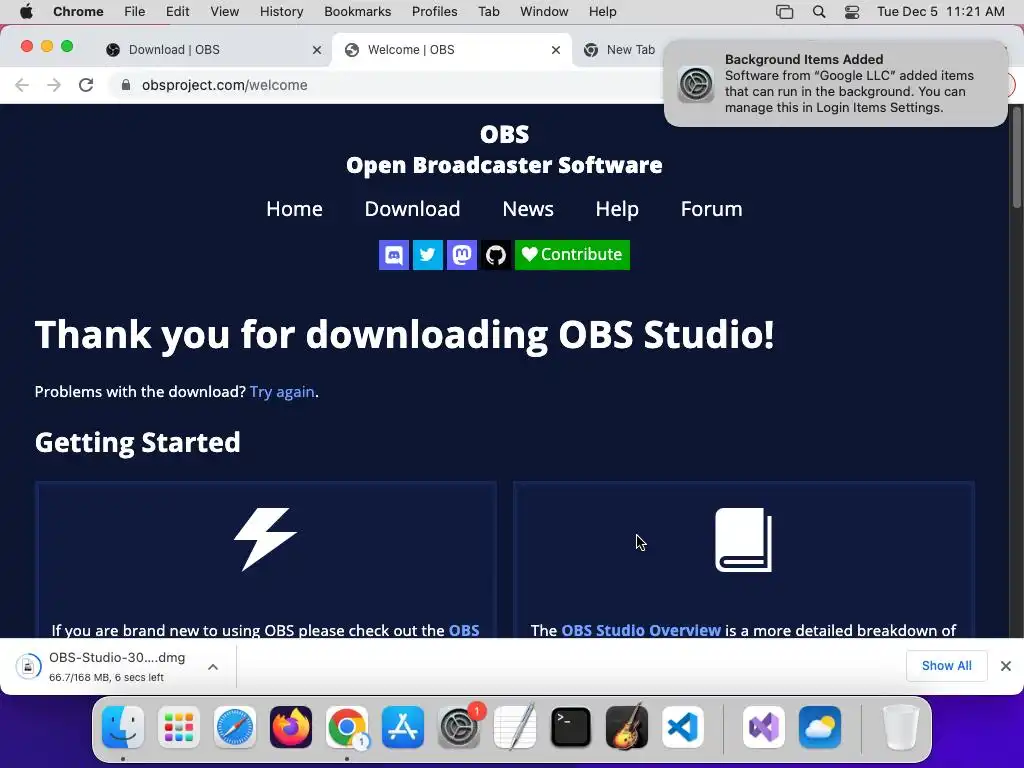Open the Chrome application menu

point(78,12)
